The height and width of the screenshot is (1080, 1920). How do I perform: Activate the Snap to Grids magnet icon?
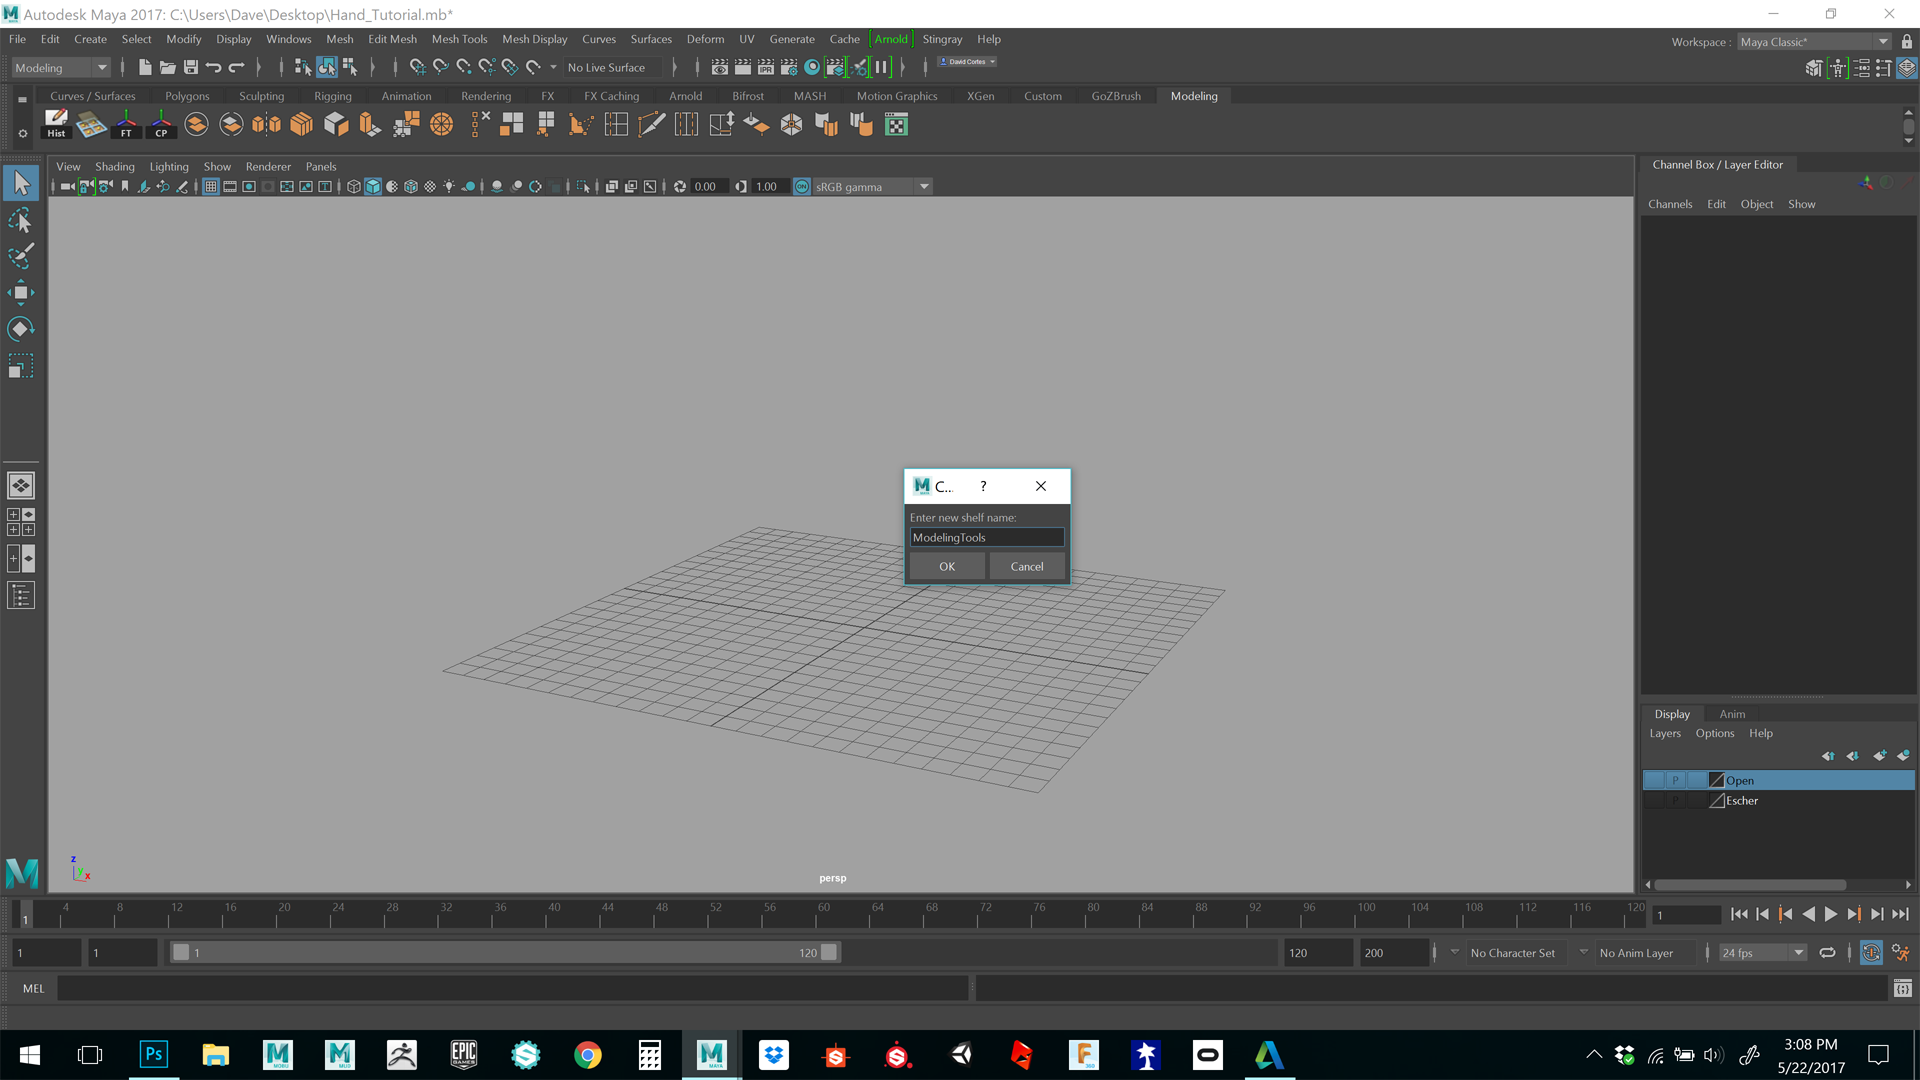pos(416,67)
